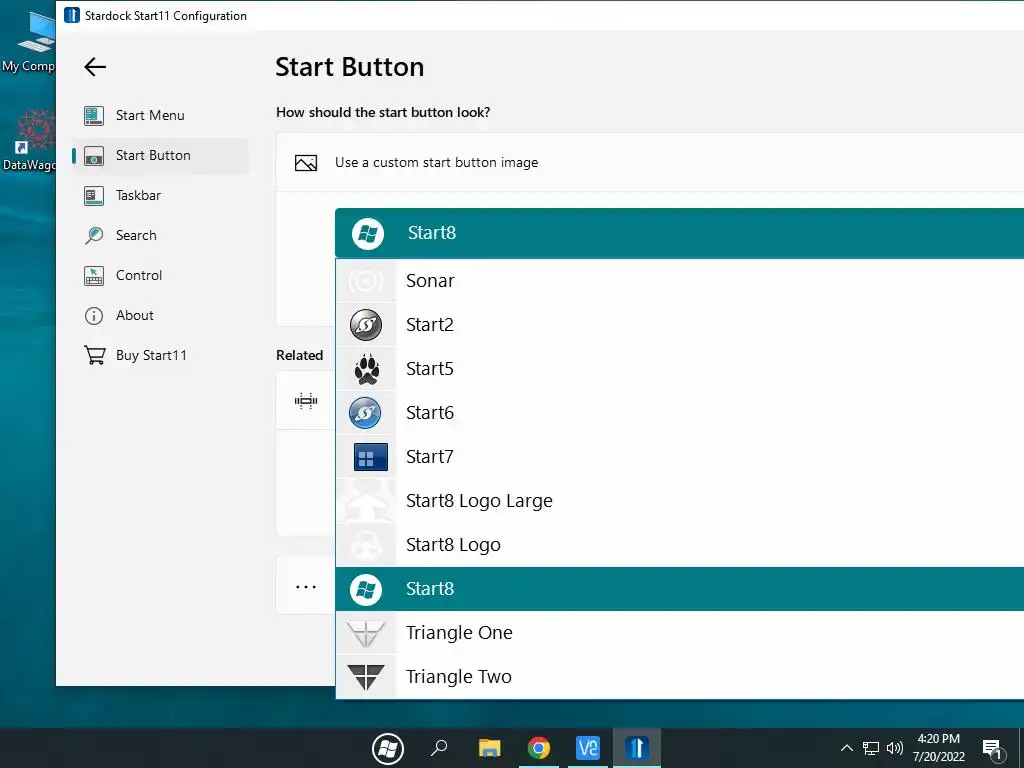Go back with the left arrow
This screenshot has height=768, width=1024.
pyautogui.click(x=95, y=67)
